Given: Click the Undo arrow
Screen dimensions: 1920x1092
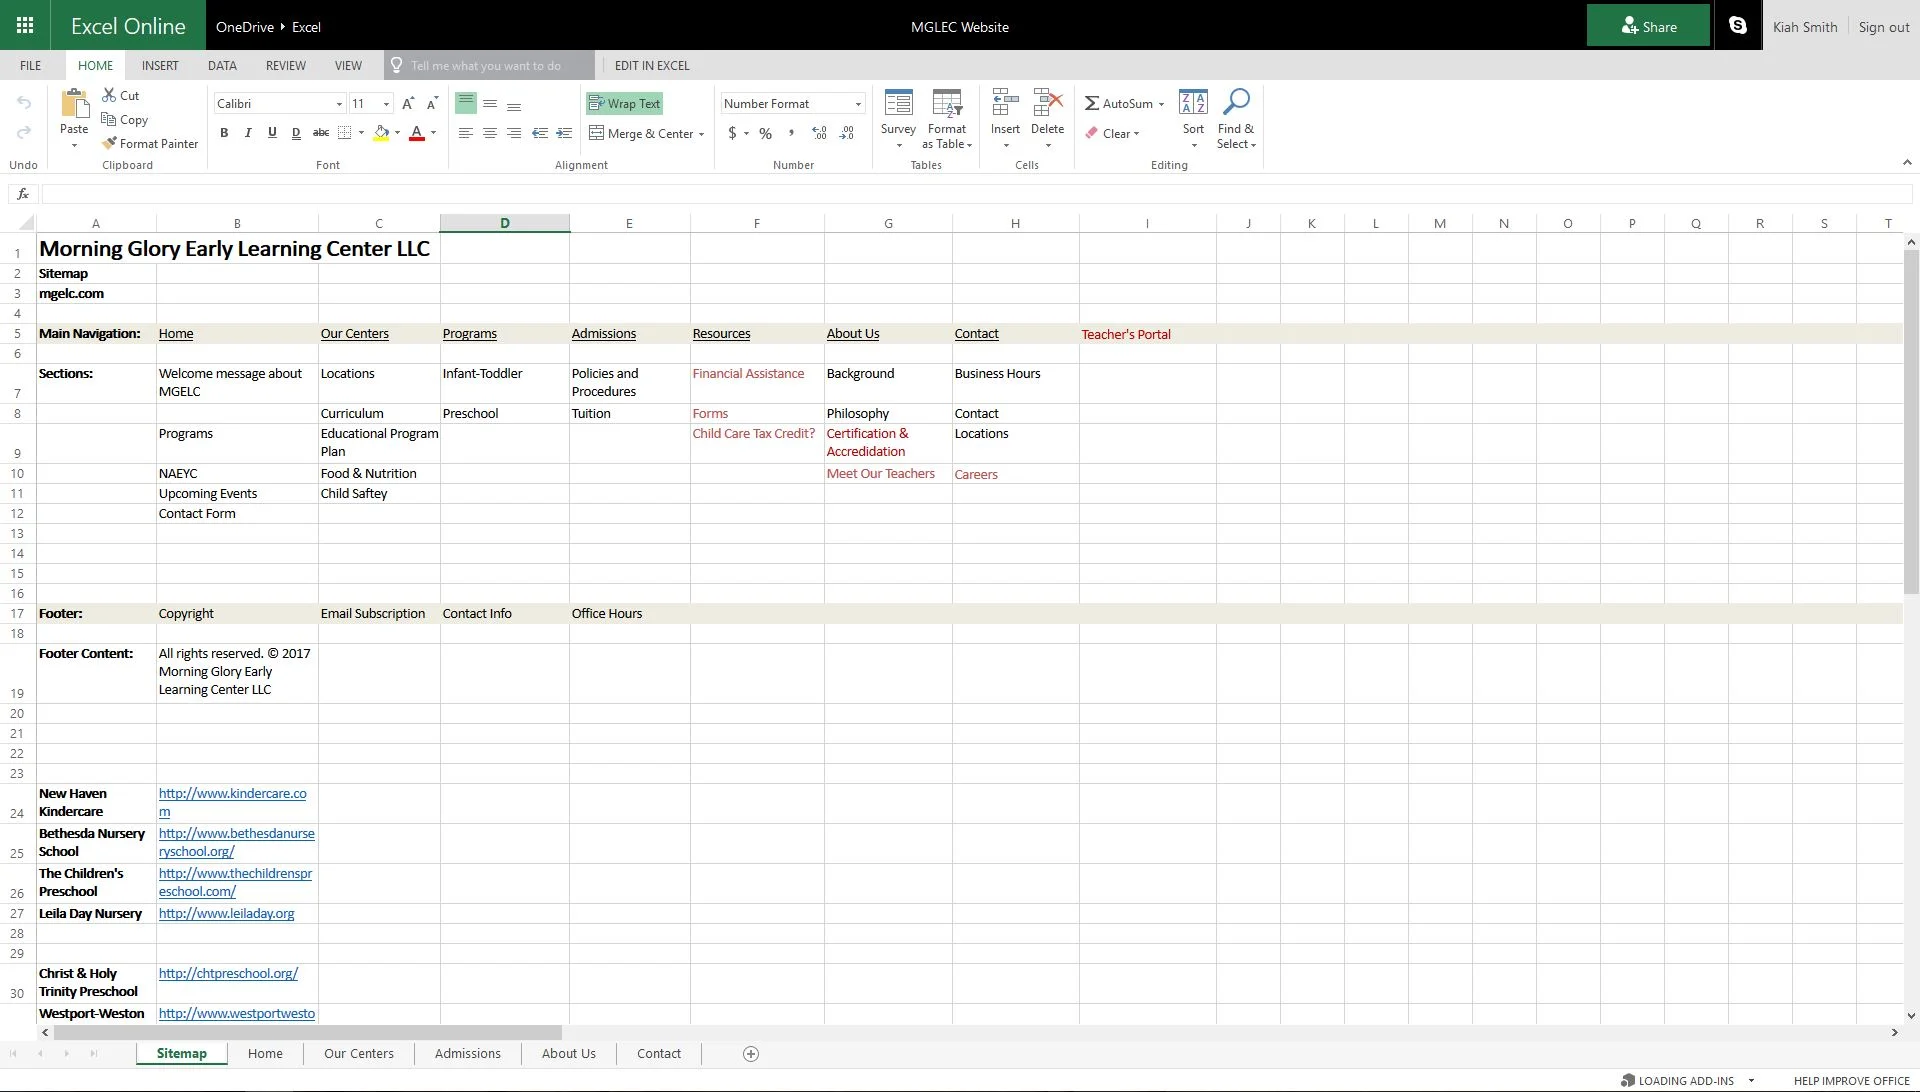Looking at the screenshot, I should point(24,103).
